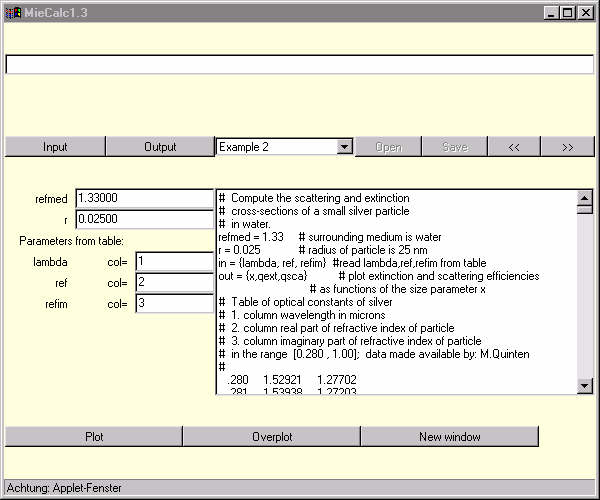Click the script text area scrollbar up arrow
The image size is (600, 500).
coord(585,198)
